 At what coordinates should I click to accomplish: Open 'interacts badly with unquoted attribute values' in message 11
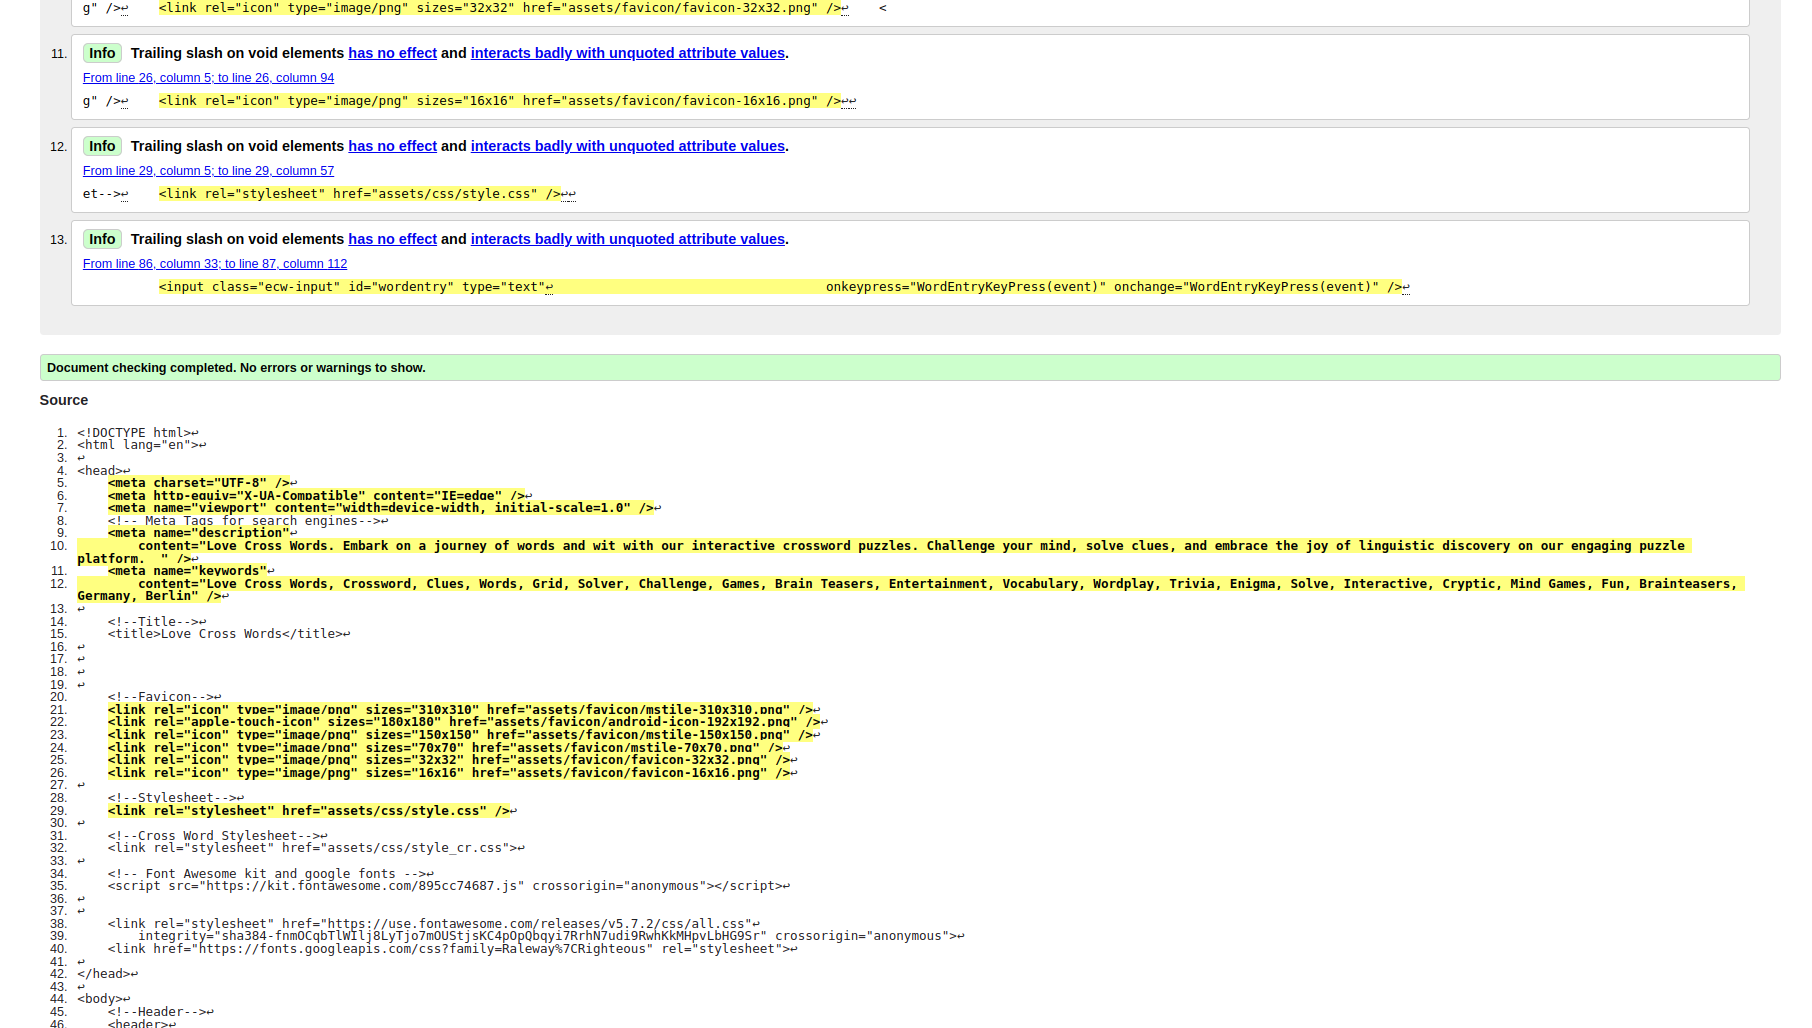coord(627,53)
